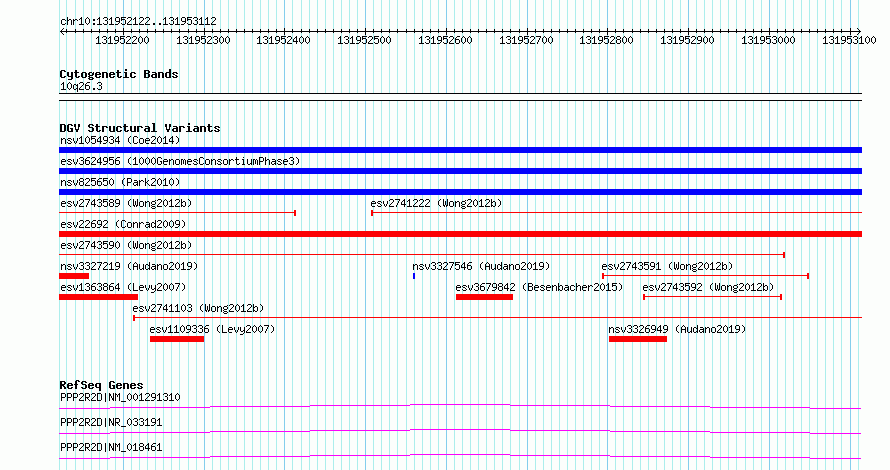Select nsv3327546 (Audano2019) label
890x470 pixels.
481,266
